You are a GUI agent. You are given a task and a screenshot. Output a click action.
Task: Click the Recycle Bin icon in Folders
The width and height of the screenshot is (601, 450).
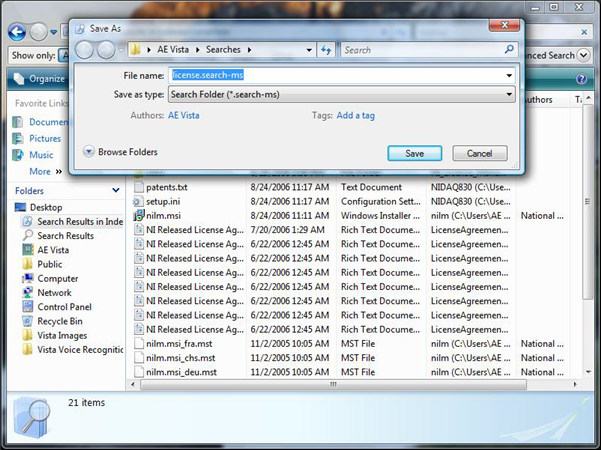click(28, 321)
